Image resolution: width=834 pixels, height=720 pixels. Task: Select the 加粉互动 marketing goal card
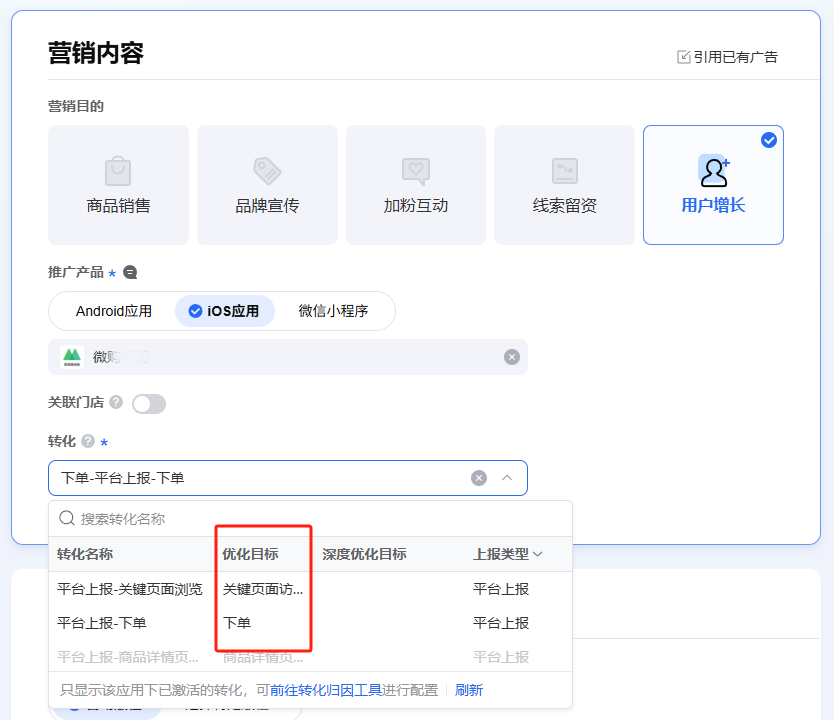pyautogui.click(x=416, y=185)
